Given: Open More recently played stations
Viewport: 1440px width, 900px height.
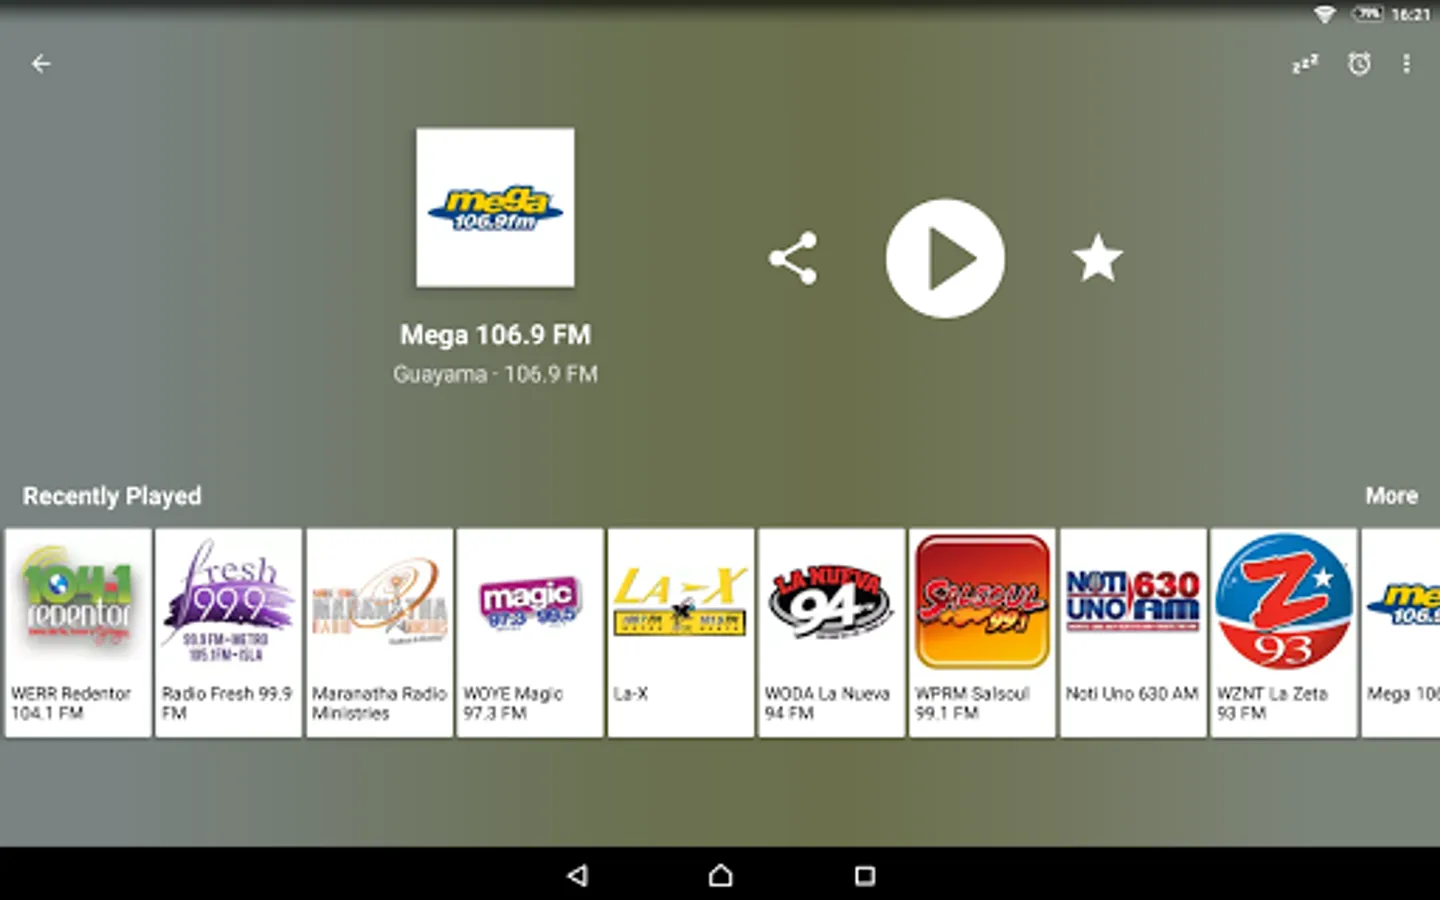Looking at the screenshot, I should tap(1391, 496).
